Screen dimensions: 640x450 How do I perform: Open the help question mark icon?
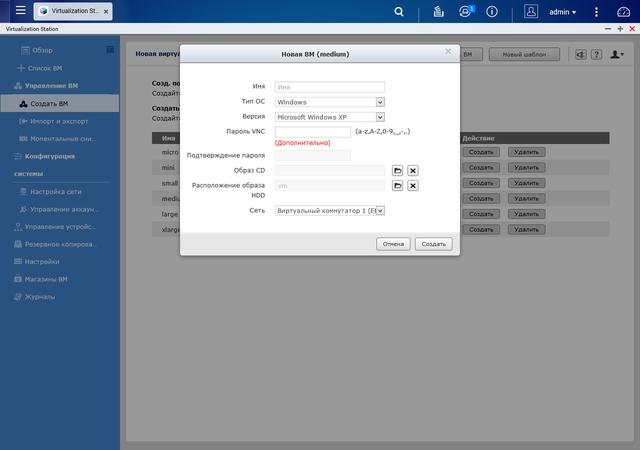pos(596,54)
